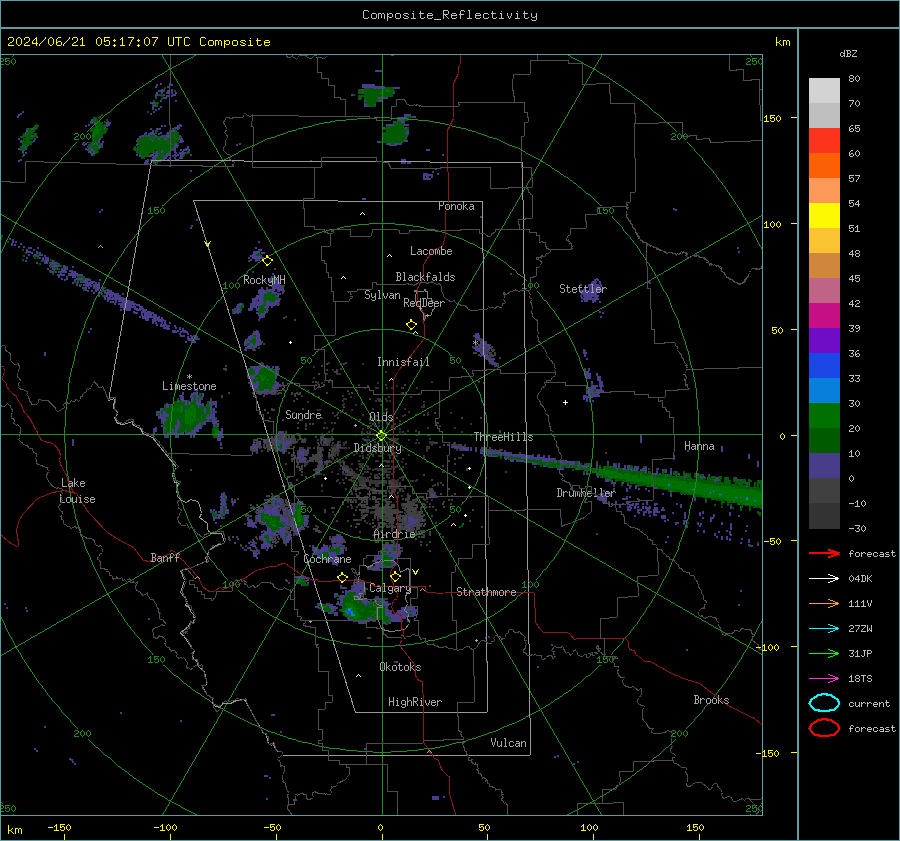
Task: Click the Composite_Reflectivity title
Action: pos(450,15)
